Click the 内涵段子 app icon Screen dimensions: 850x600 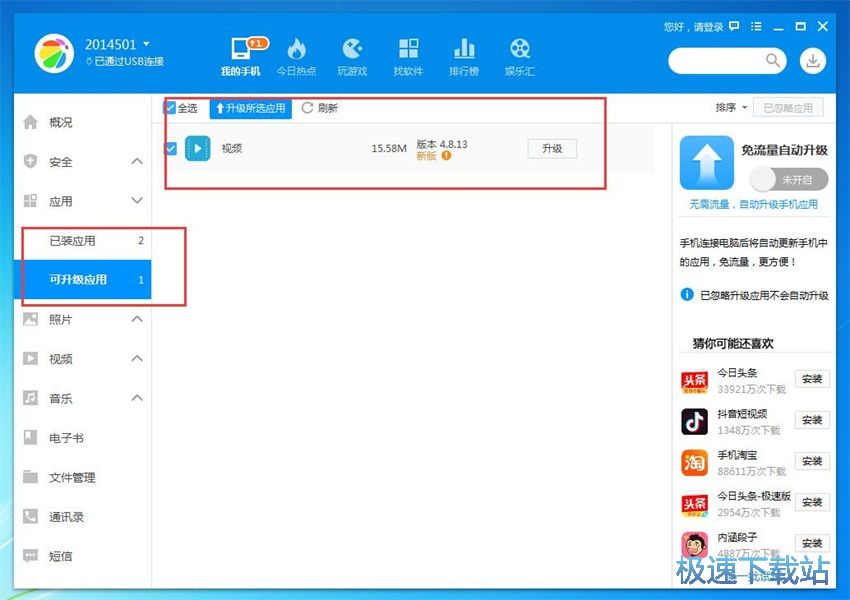(694, 545)
